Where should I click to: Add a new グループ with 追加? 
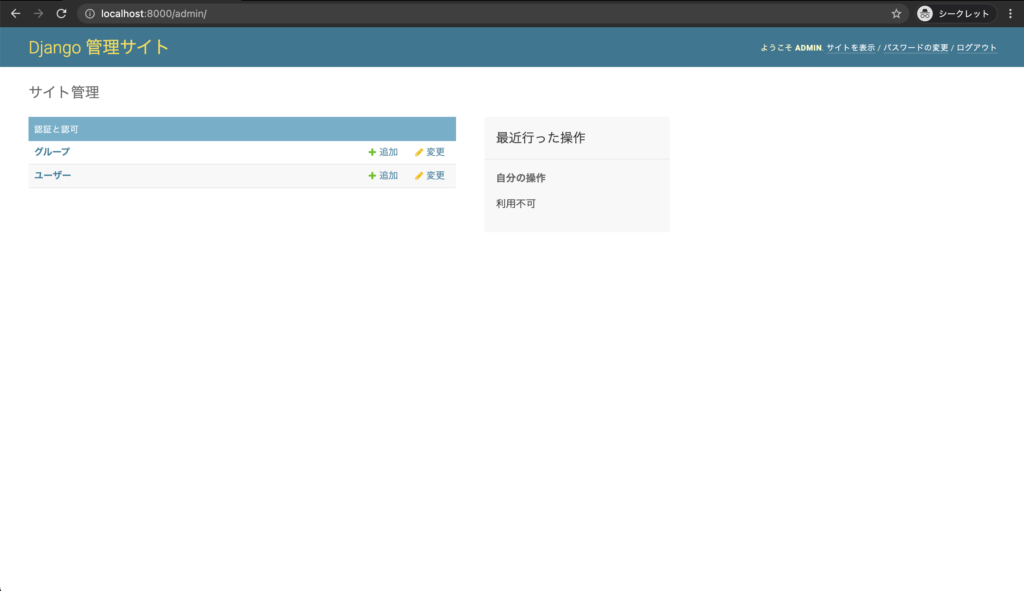(x=383, y=152)
